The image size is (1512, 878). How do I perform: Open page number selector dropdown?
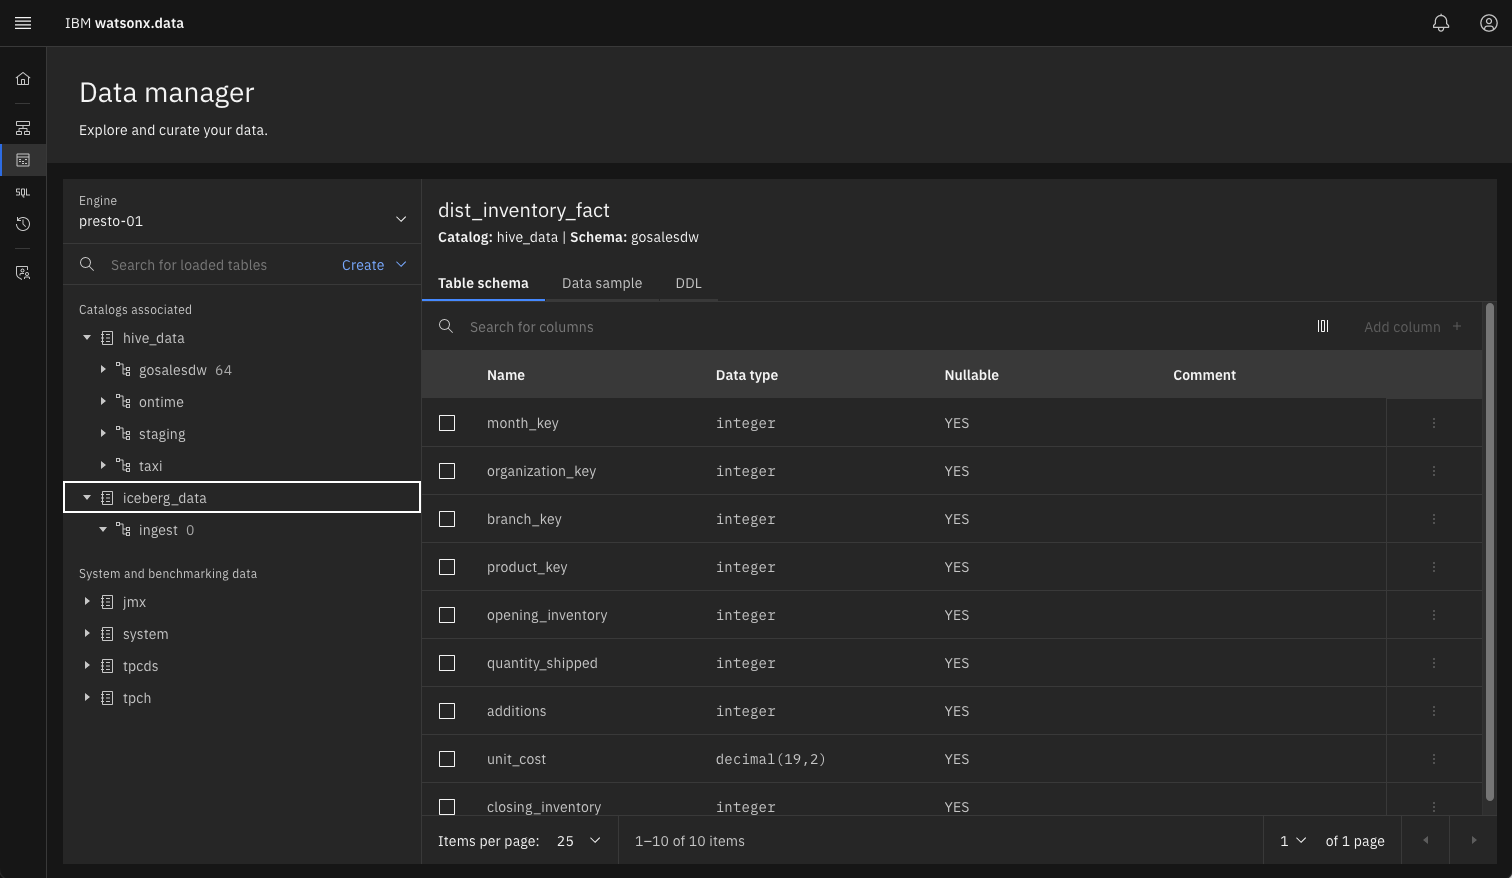[x=1292, y=840]
